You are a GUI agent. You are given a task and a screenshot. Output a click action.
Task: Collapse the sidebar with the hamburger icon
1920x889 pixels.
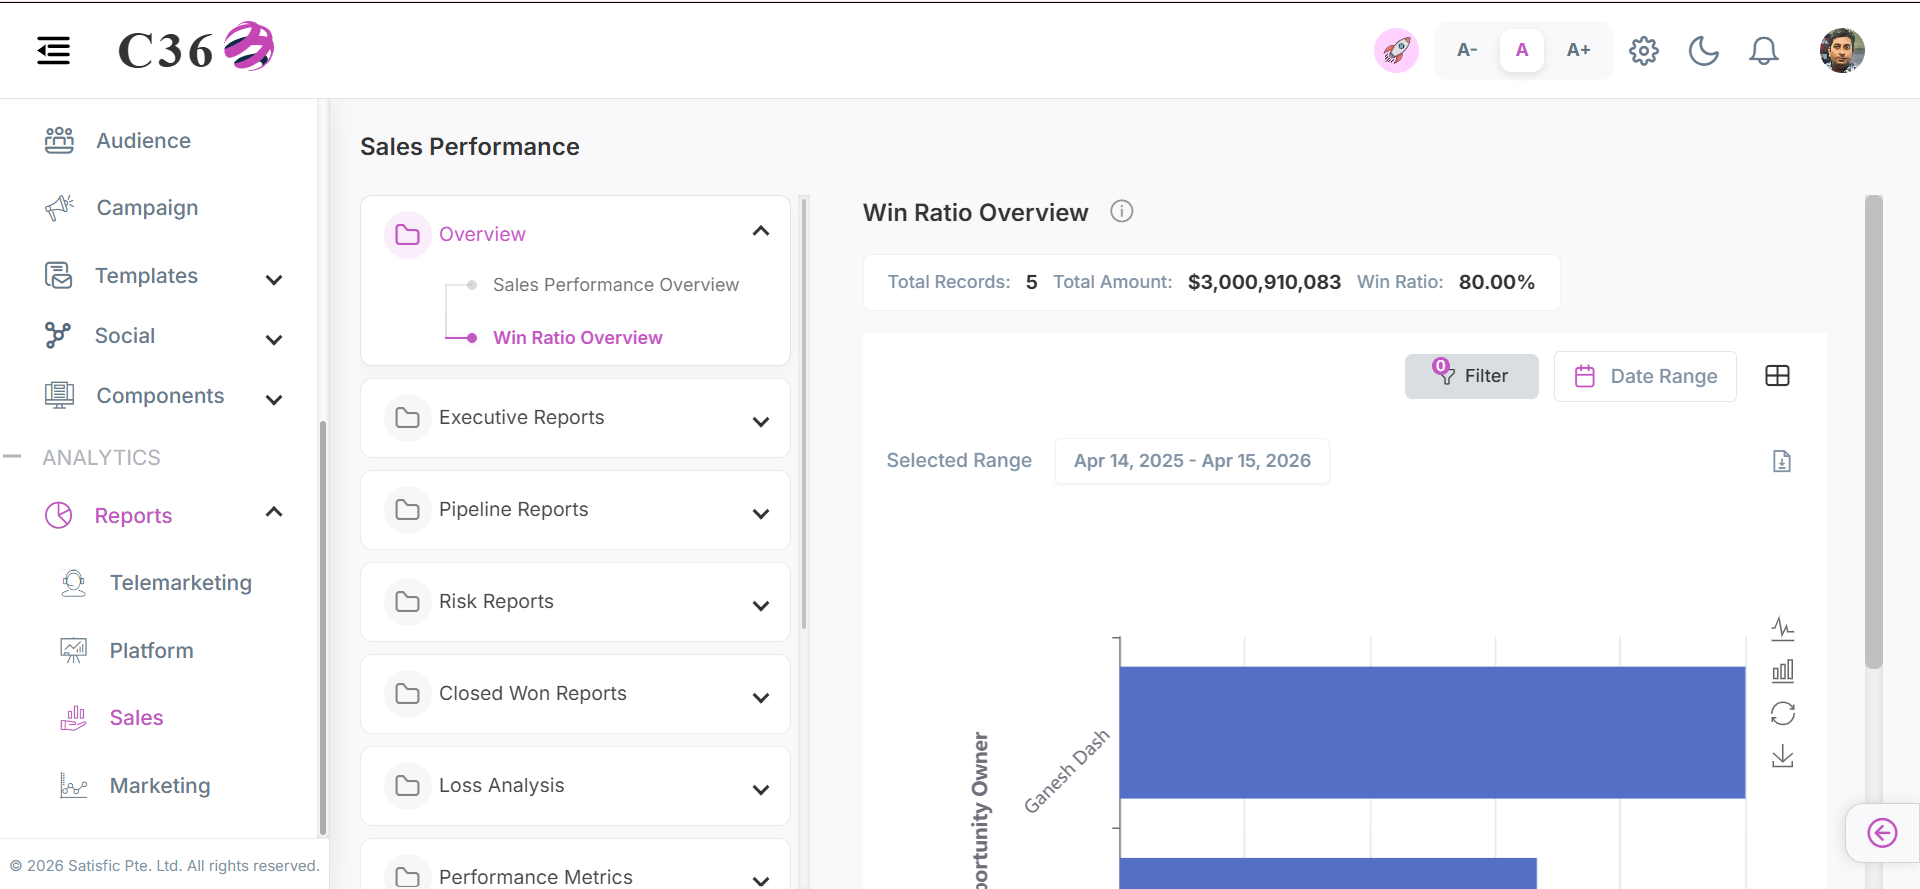(x=54, y=50)
